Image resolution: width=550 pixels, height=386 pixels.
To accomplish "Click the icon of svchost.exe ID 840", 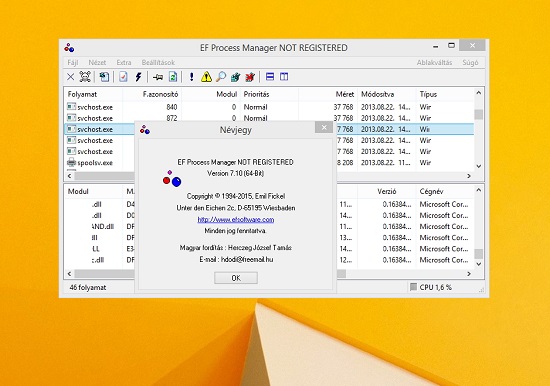I will coord(72,106).
